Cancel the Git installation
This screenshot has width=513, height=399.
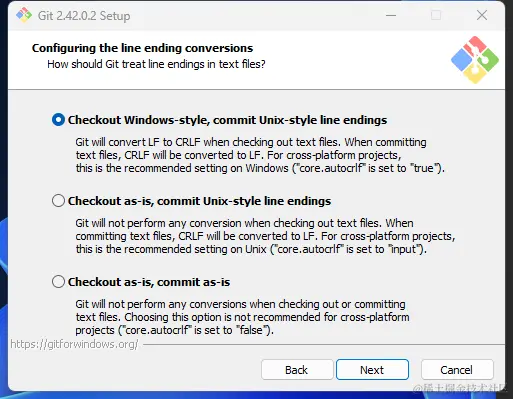pyautogui.click(x=457, y=370)
